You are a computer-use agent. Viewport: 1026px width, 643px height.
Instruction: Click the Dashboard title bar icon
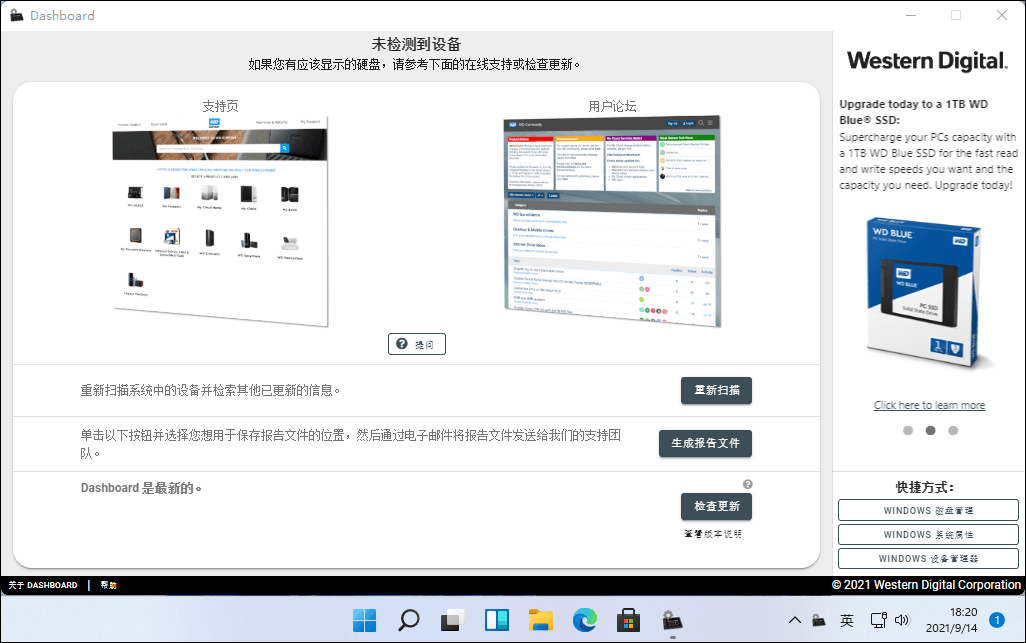[x=16, y=15]
